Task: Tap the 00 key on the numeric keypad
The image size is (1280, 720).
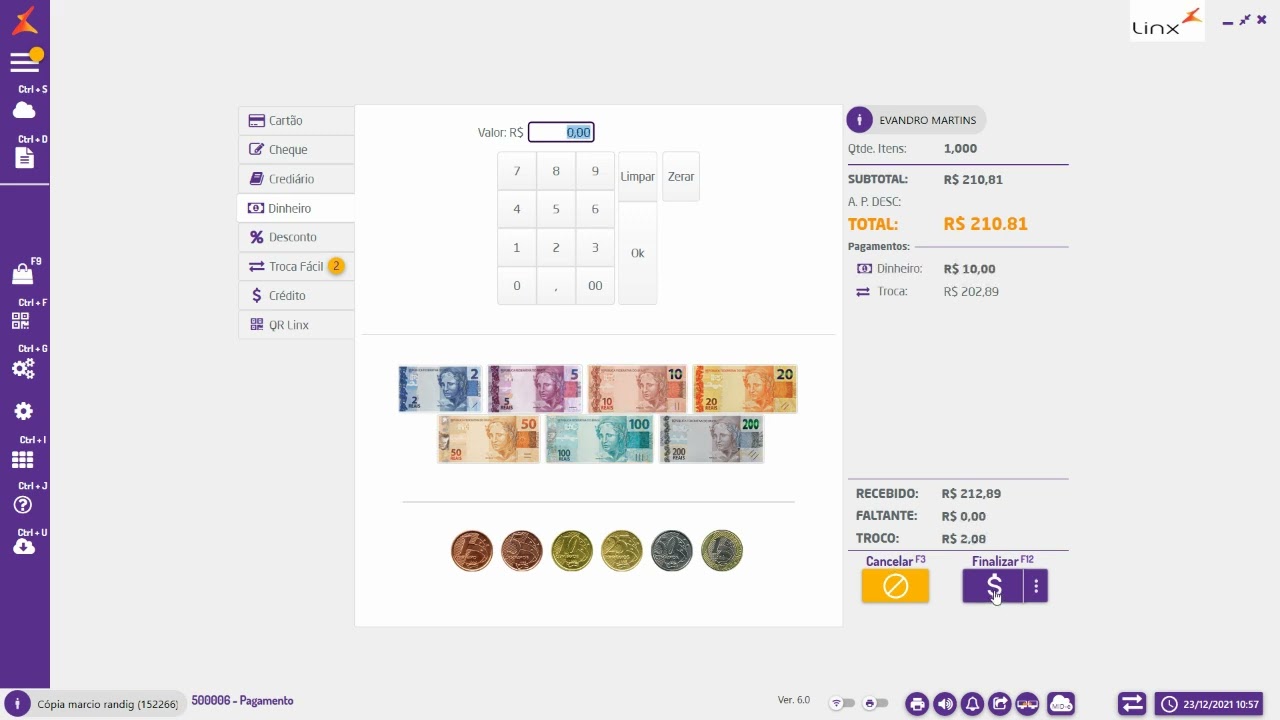Action: [x=595, y=286]
